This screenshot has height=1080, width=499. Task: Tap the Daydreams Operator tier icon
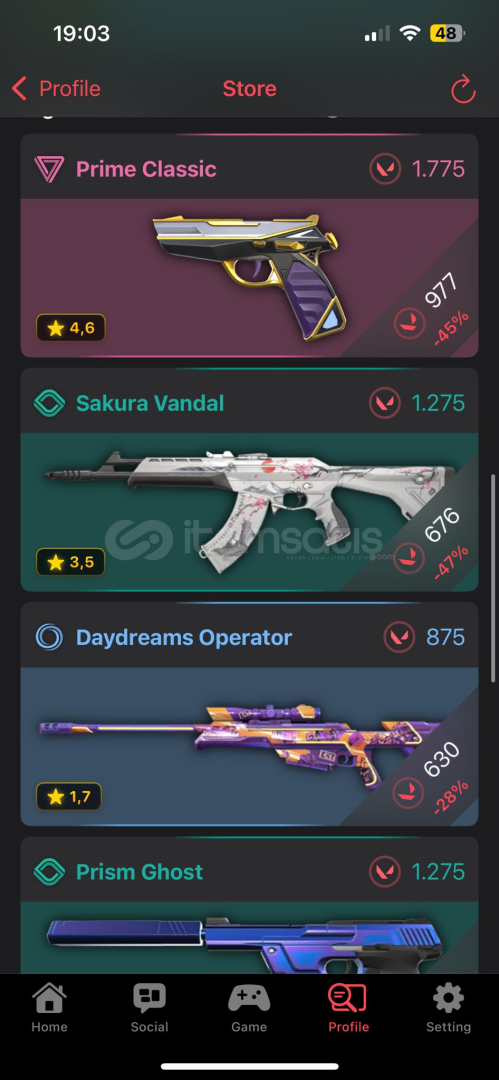(x=49, y=637)
